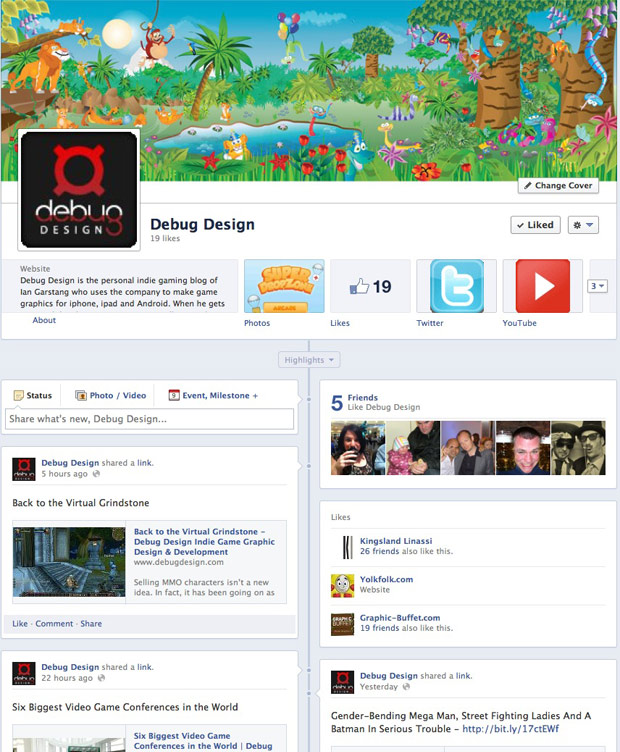Open friend photo with baby in pink
This screenshot has height=752, width=620.
[413, 448]
